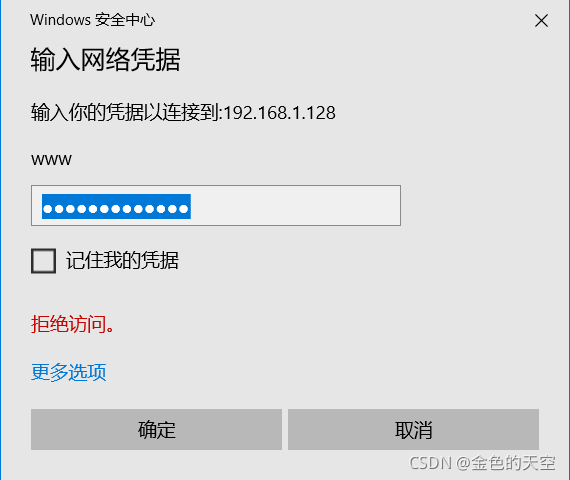
Task: Click the highlighted password dots
Action: [x=116, y=207]
